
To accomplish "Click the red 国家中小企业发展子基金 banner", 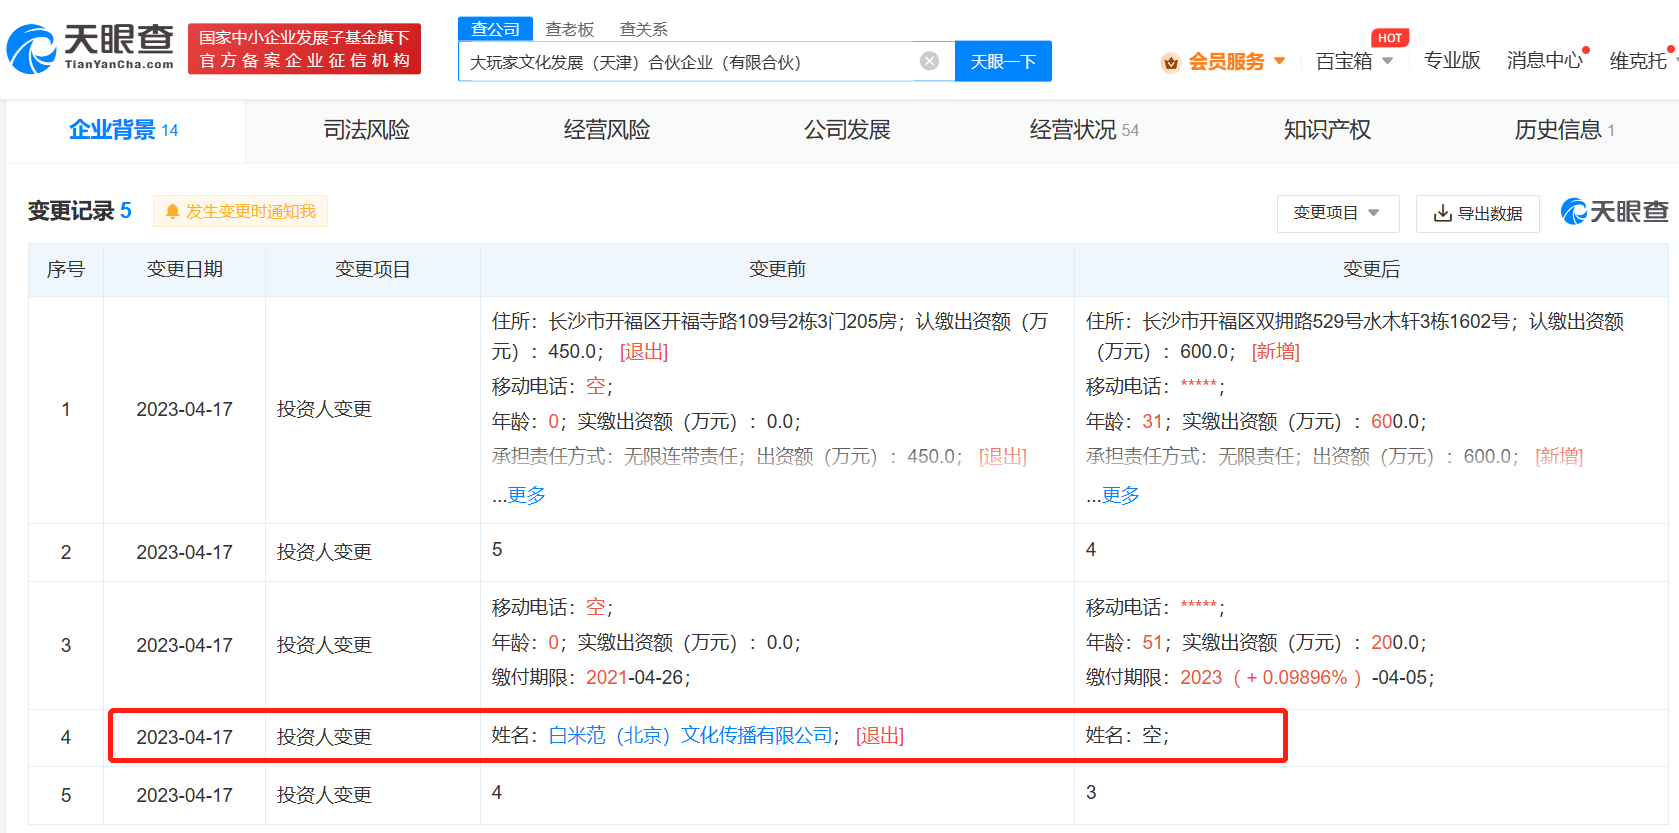I will pyautogui.click(x=304, y=49).
